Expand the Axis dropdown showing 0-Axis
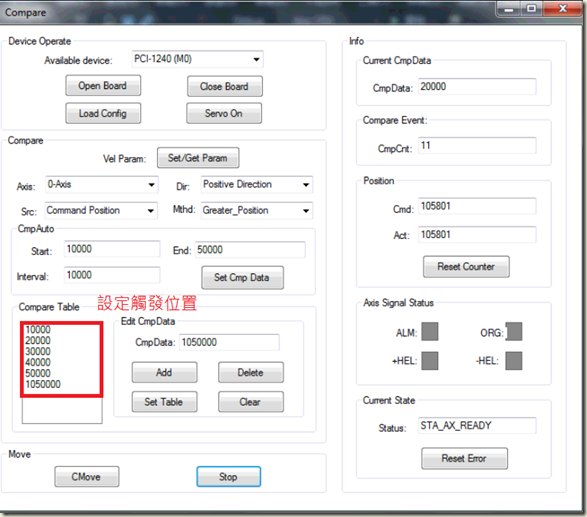 click(x=102, y=185)
